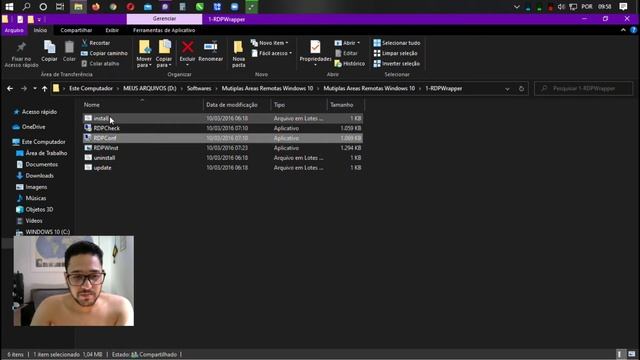Switch to the Compartilhar ribbon tab
The width and height of the screenshot is (640, 360).
click(x=76, y=30)
